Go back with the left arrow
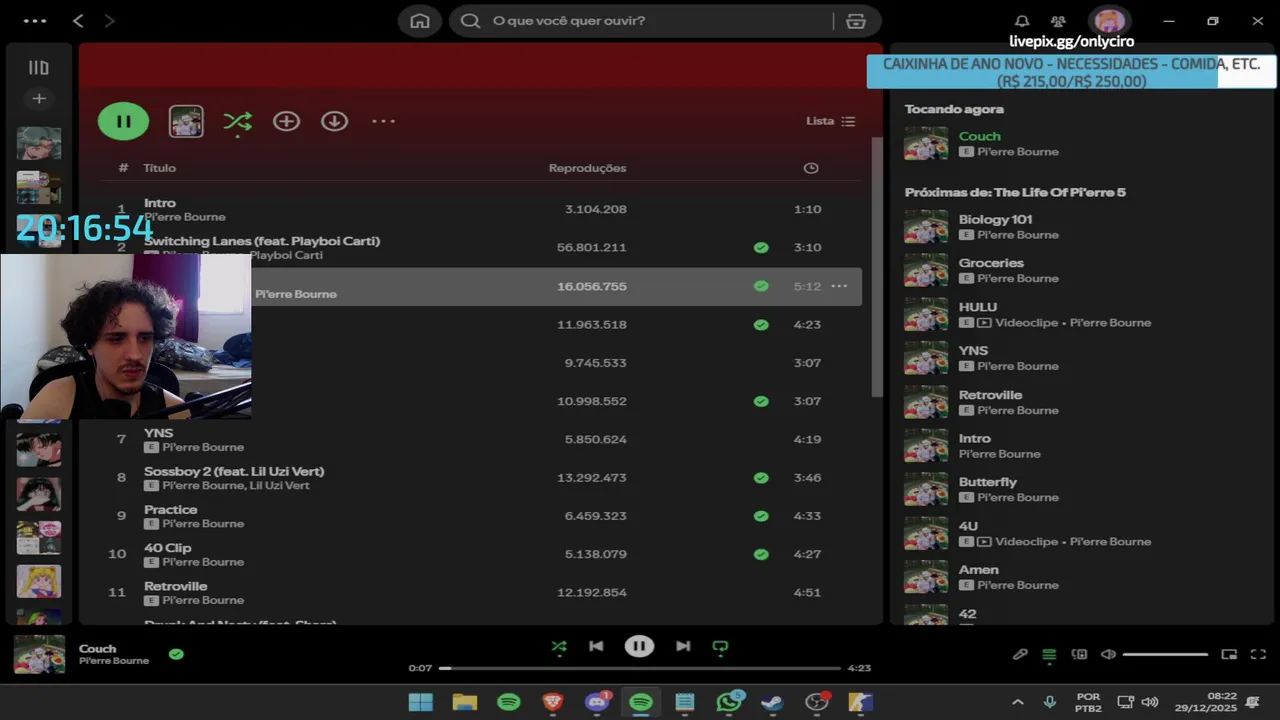 78,20
